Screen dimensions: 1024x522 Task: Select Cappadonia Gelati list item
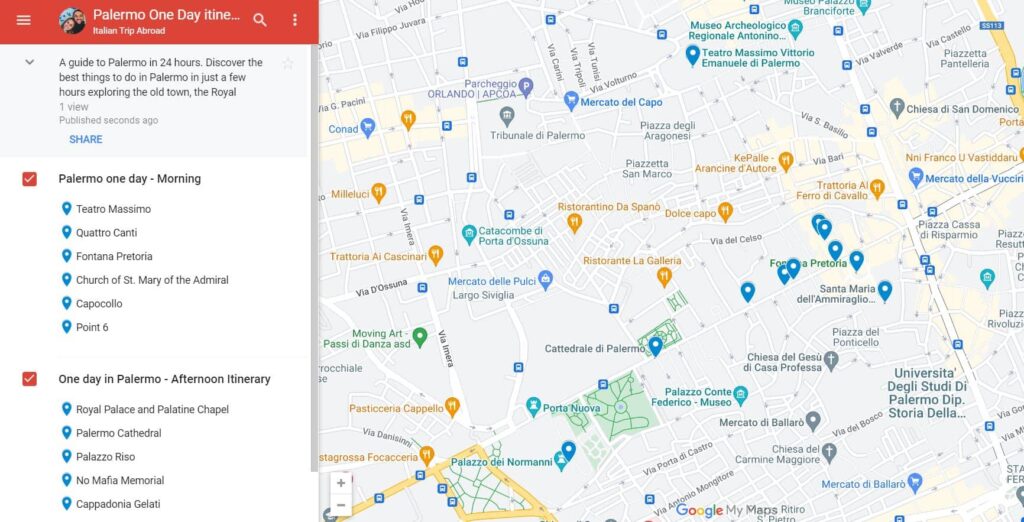click(x=118, y=504)
